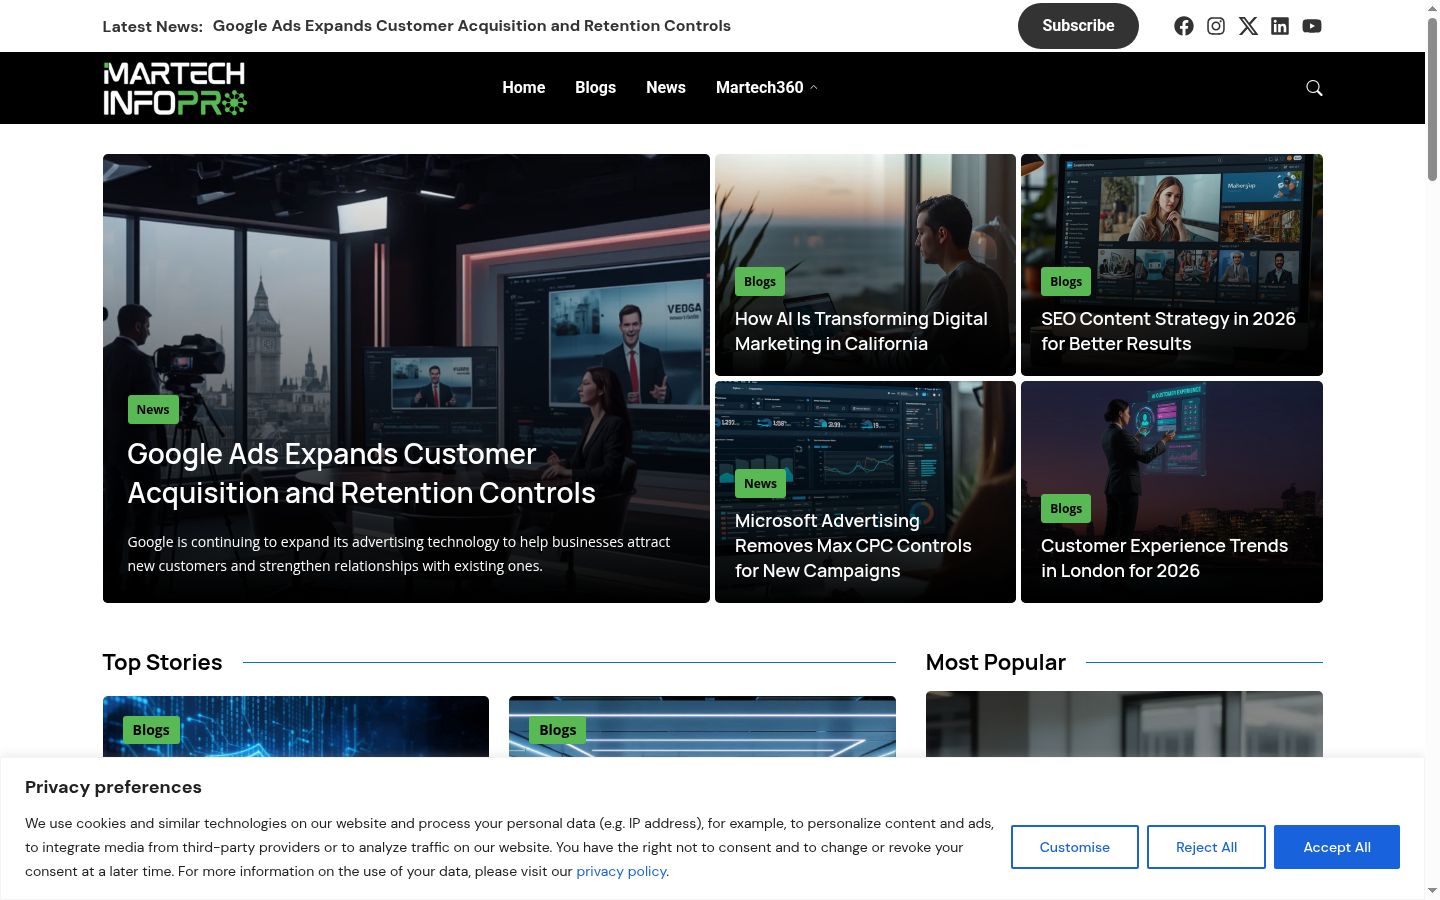Viewport: 1440px width, 900px height.
Task: Click the Top Stories section heading
Action: click(x=162, y=662)
